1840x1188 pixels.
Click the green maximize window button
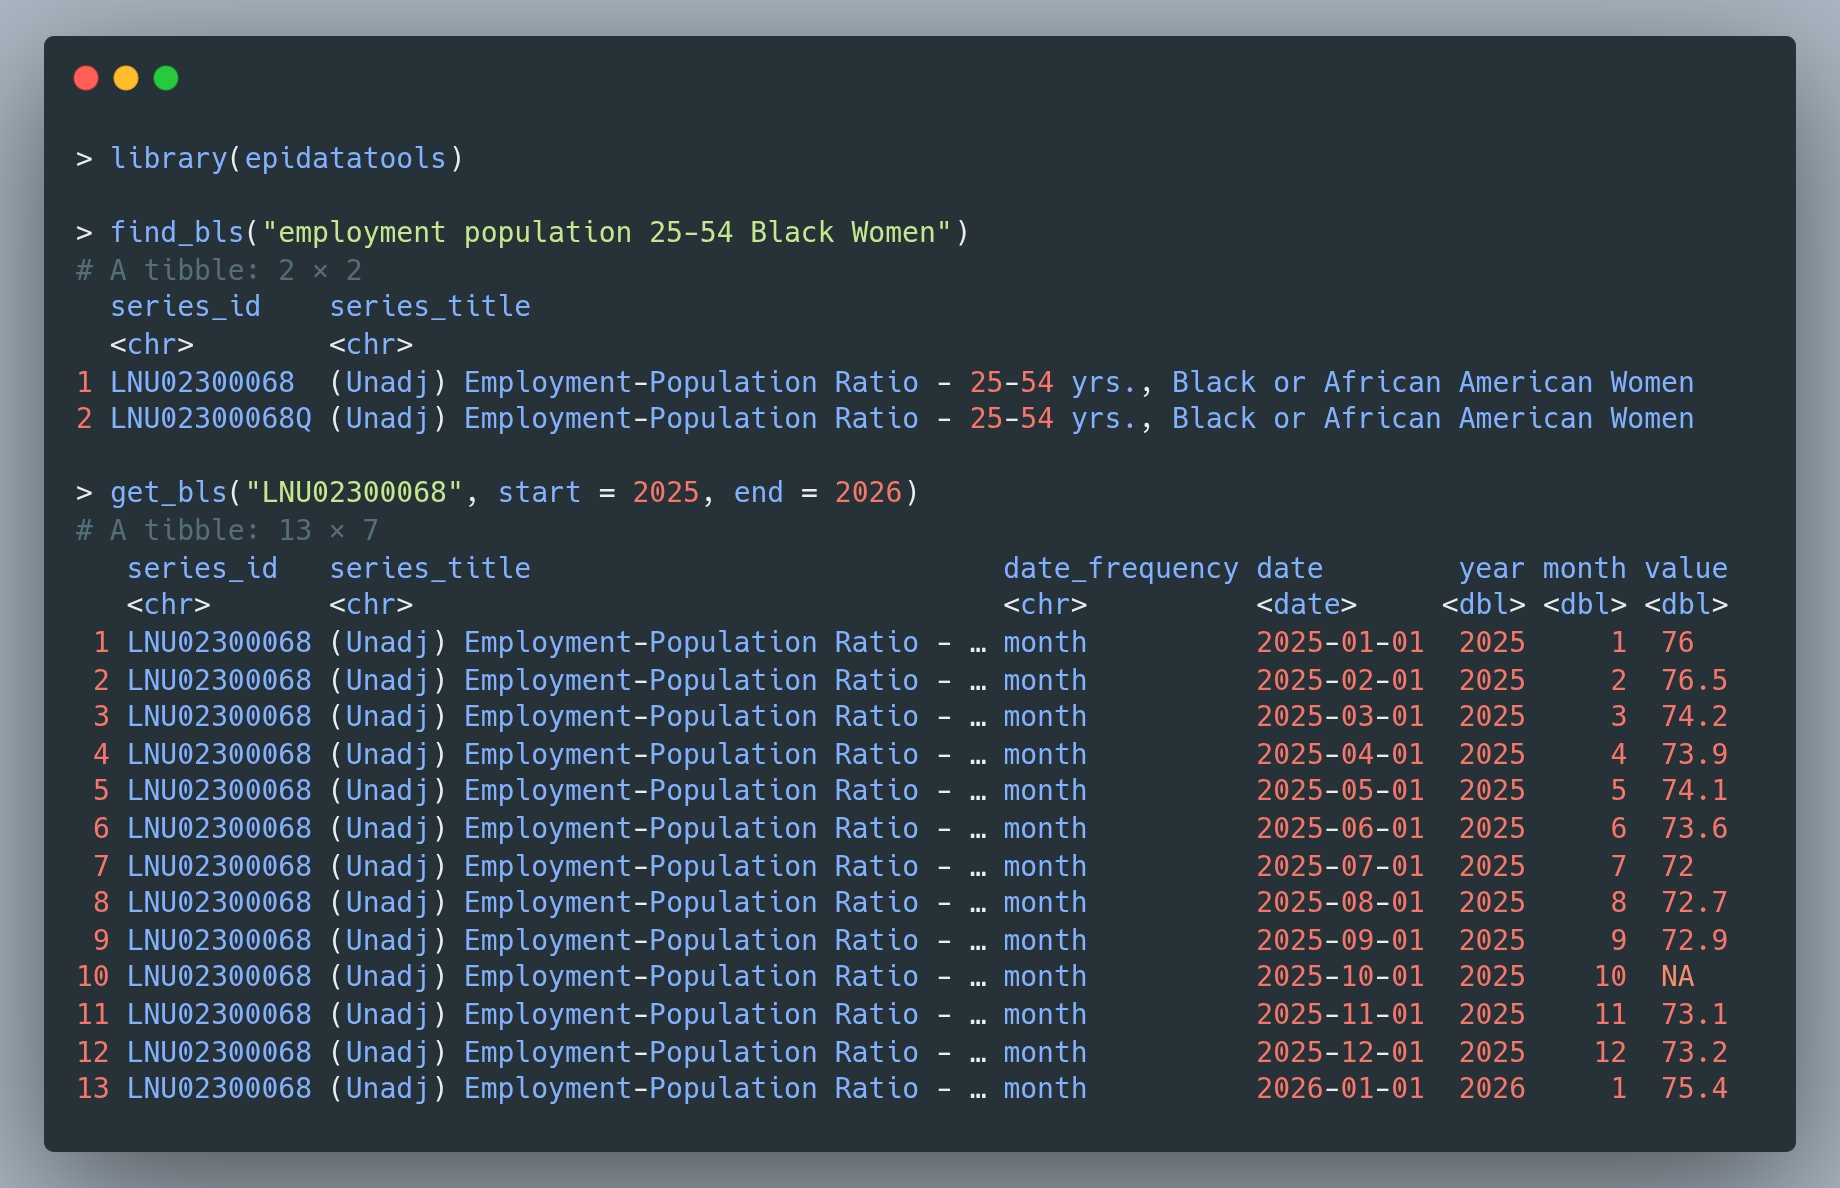(x=166, y=78)
